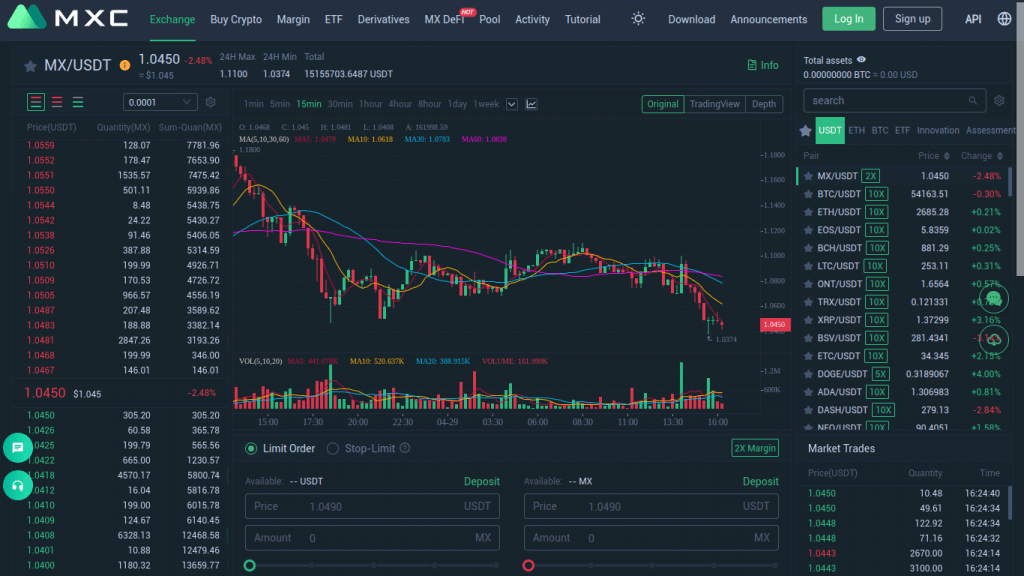
Task: Expand more chart intervals dropdown
Action: pyautogui.click(x=512, y=104)
